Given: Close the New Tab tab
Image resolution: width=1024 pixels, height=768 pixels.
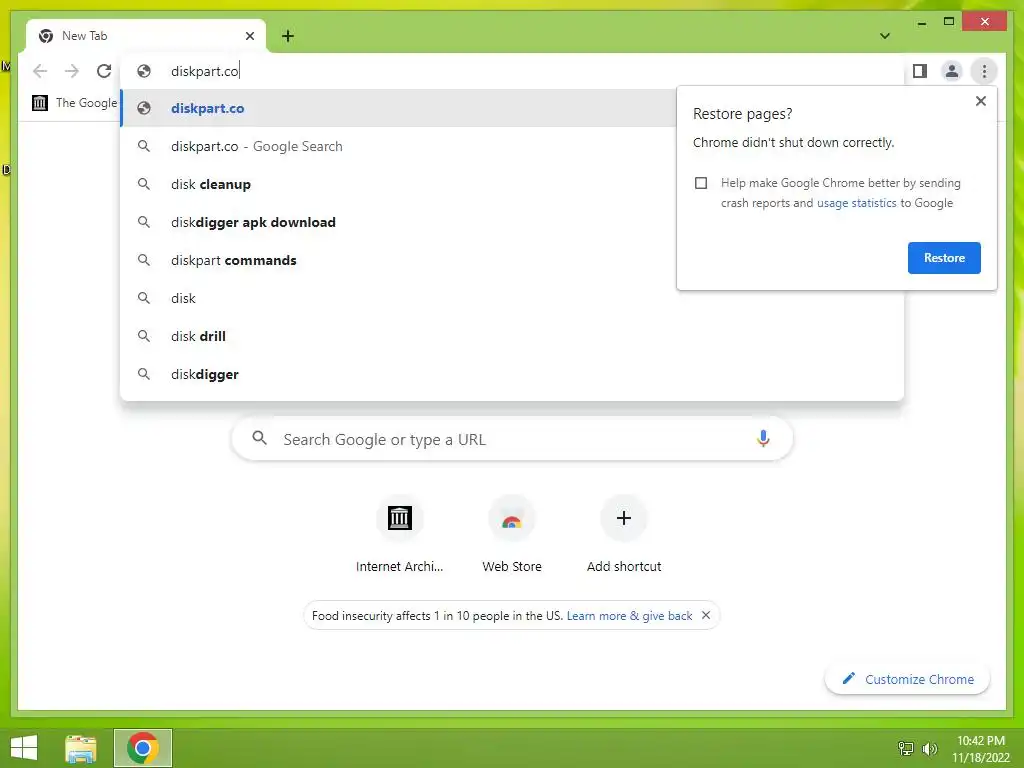Looking at the screenshot, I should click(x=249, y=36).
